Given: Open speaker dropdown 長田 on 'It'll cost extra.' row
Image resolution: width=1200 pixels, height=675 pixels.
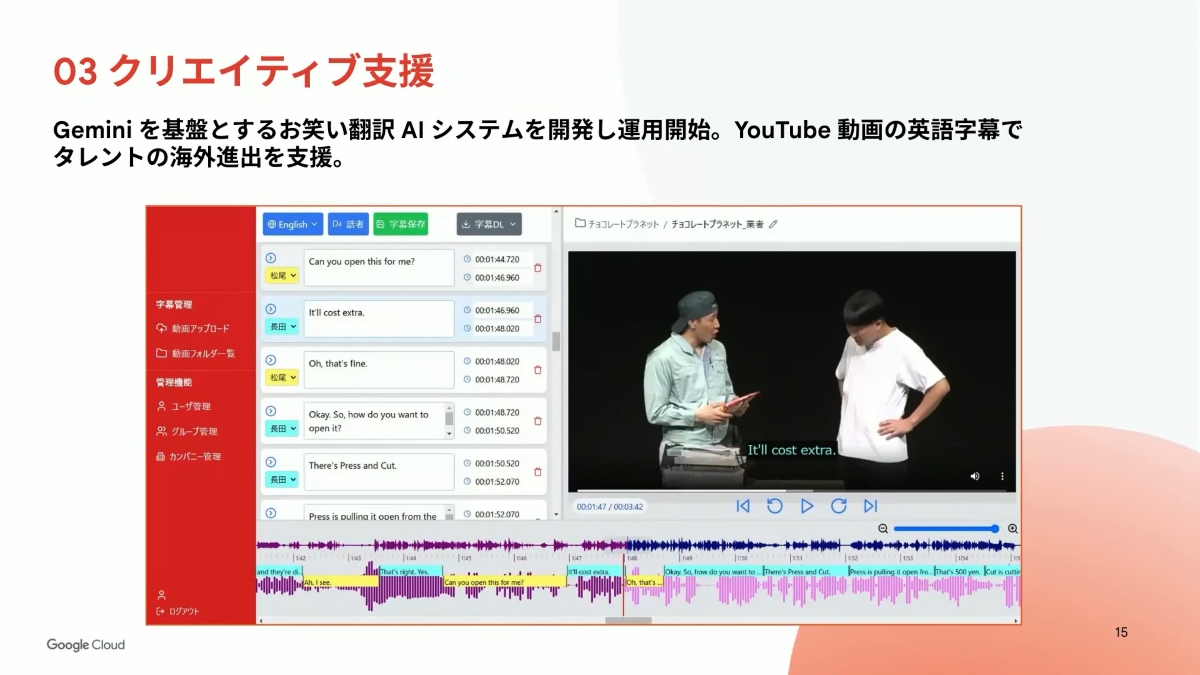Looking at the screenshot, I should tap(281, 326).
